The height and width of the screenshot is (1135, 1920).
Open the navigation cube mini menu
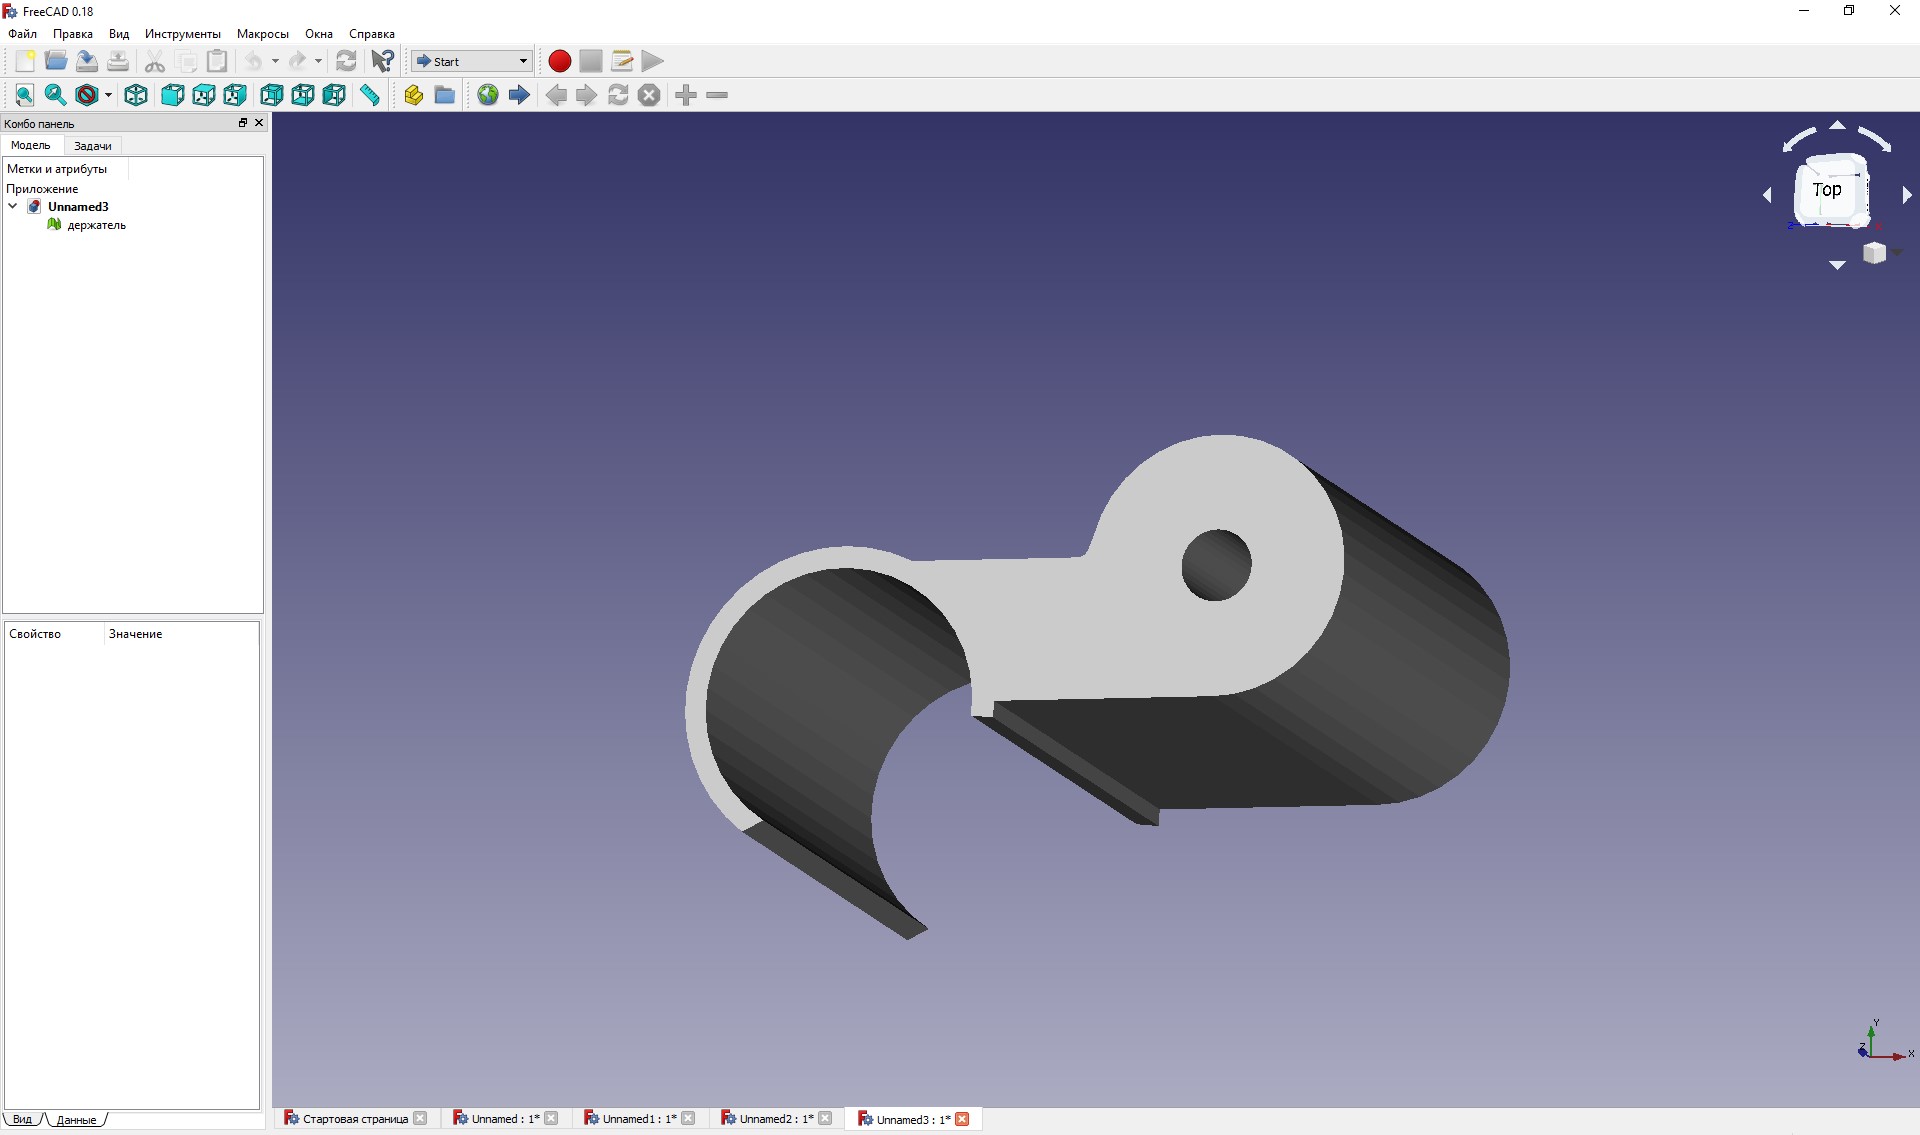tap(1877, 253)
